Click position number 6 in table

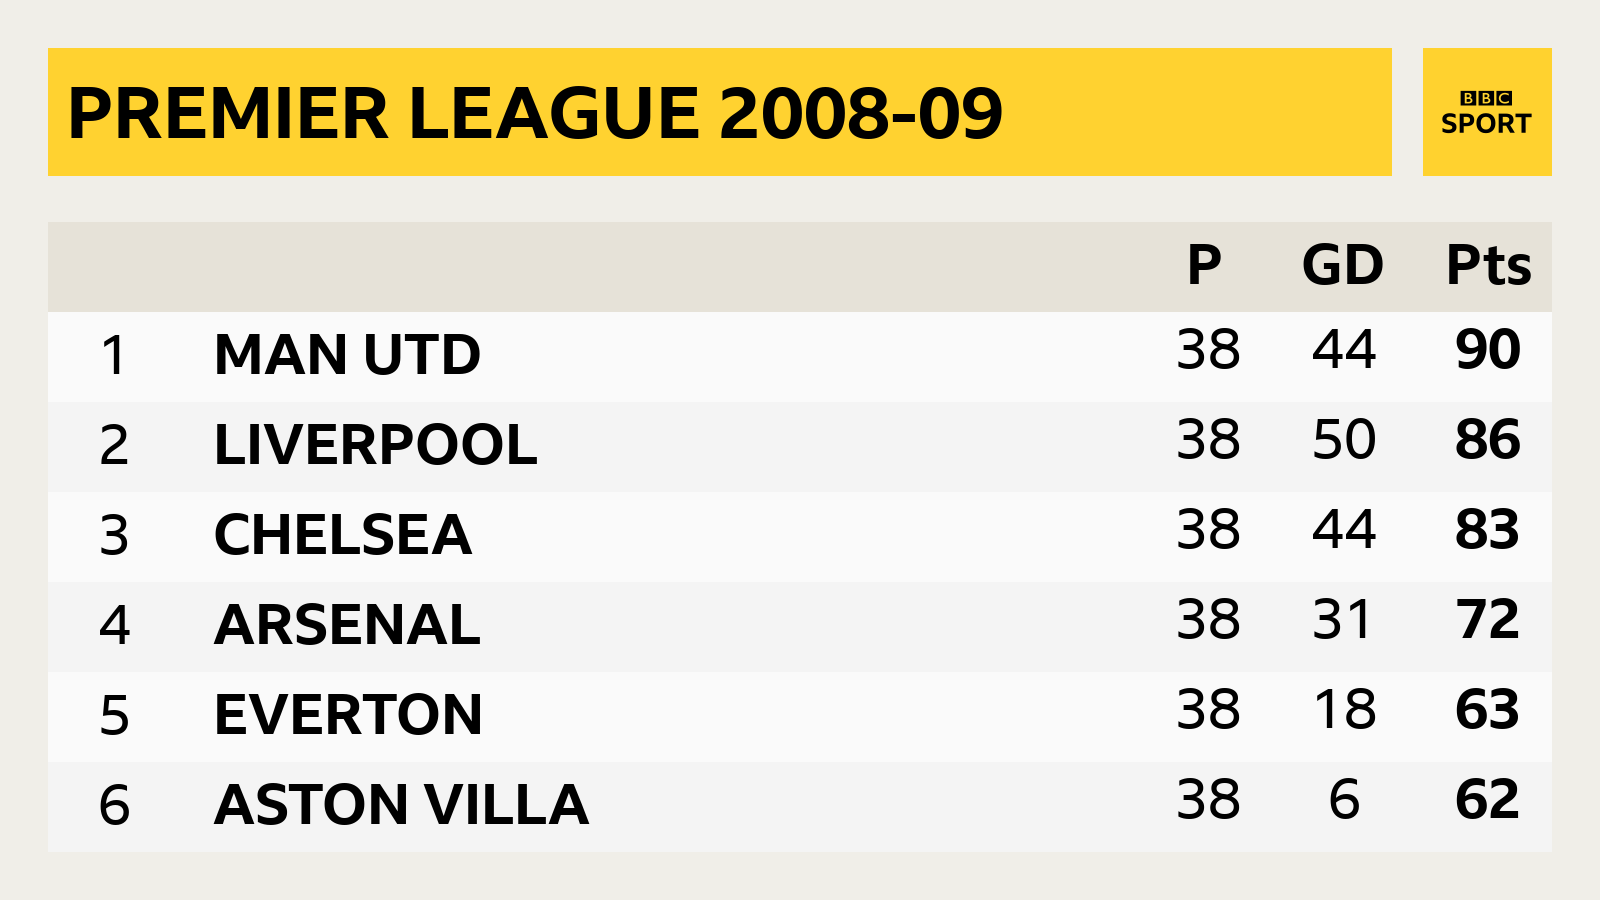coord(114,806)
